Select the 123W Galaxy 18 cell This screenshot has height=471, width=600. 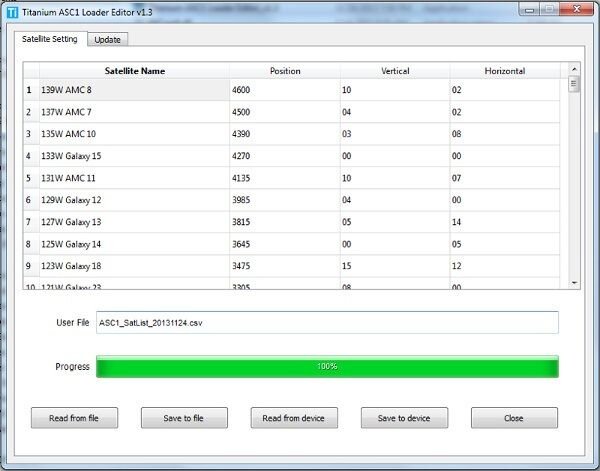coord(134,266)
